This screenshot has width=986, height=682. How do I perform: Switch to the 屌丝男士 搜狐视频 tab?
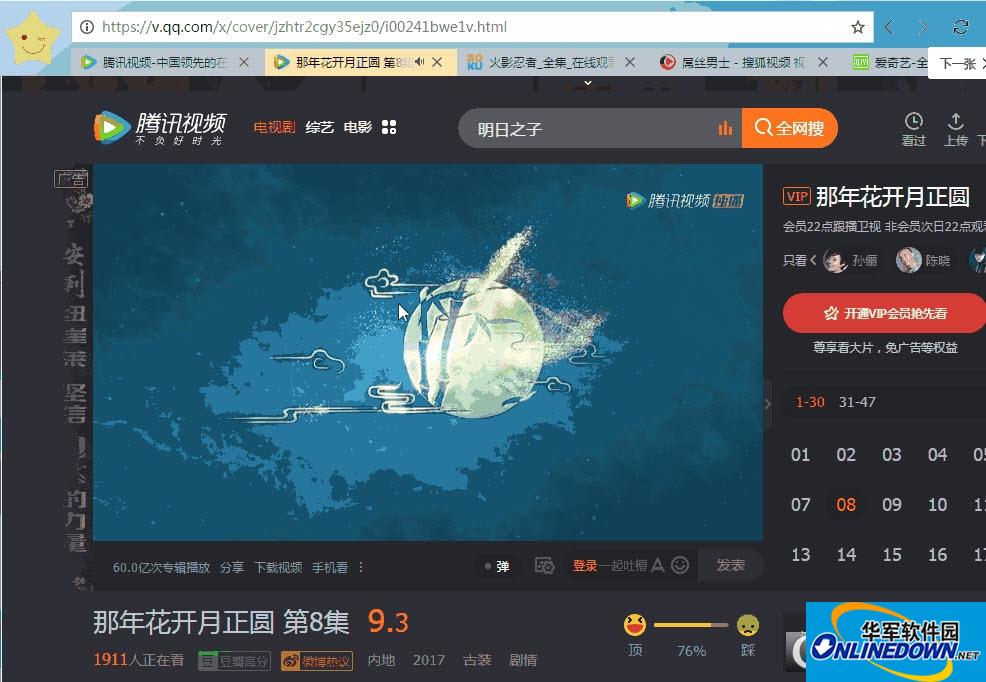pos(742,62)
